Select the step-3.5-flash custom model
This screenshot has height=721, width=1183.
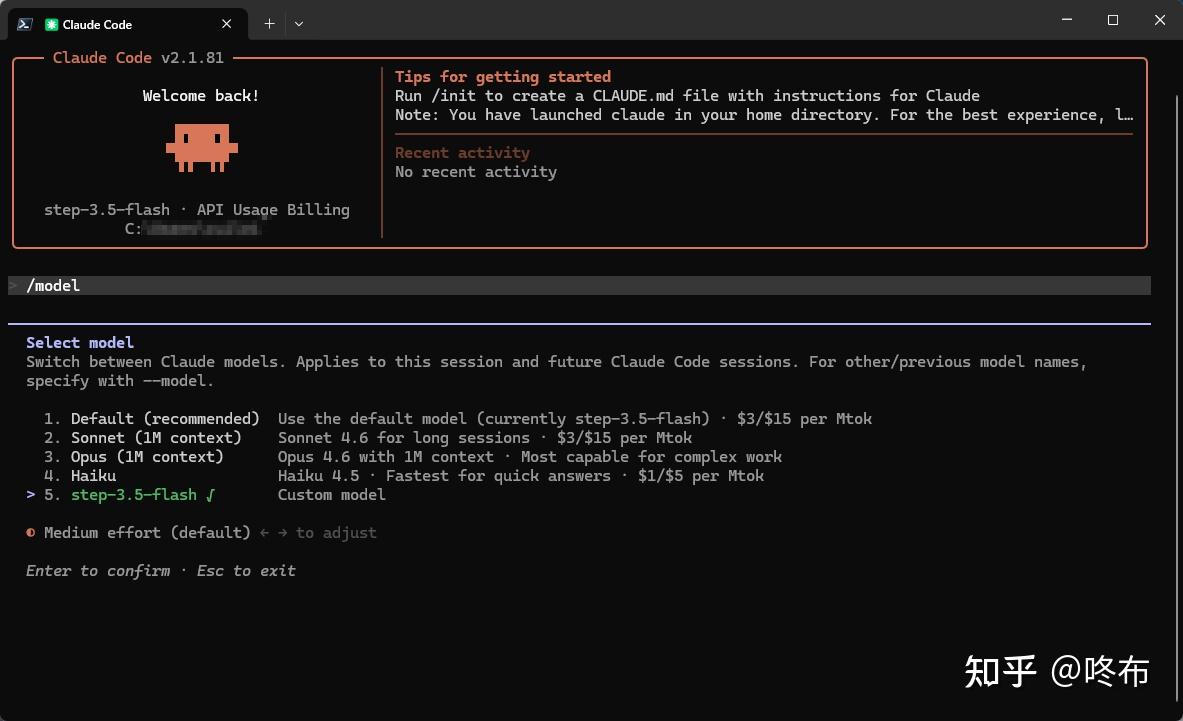coord(134,495)
